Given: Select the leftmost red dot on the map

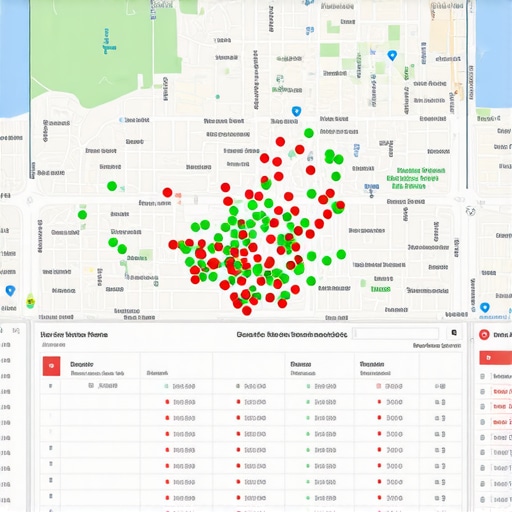Looking at the screenshot, I should [x=167, y=192].
